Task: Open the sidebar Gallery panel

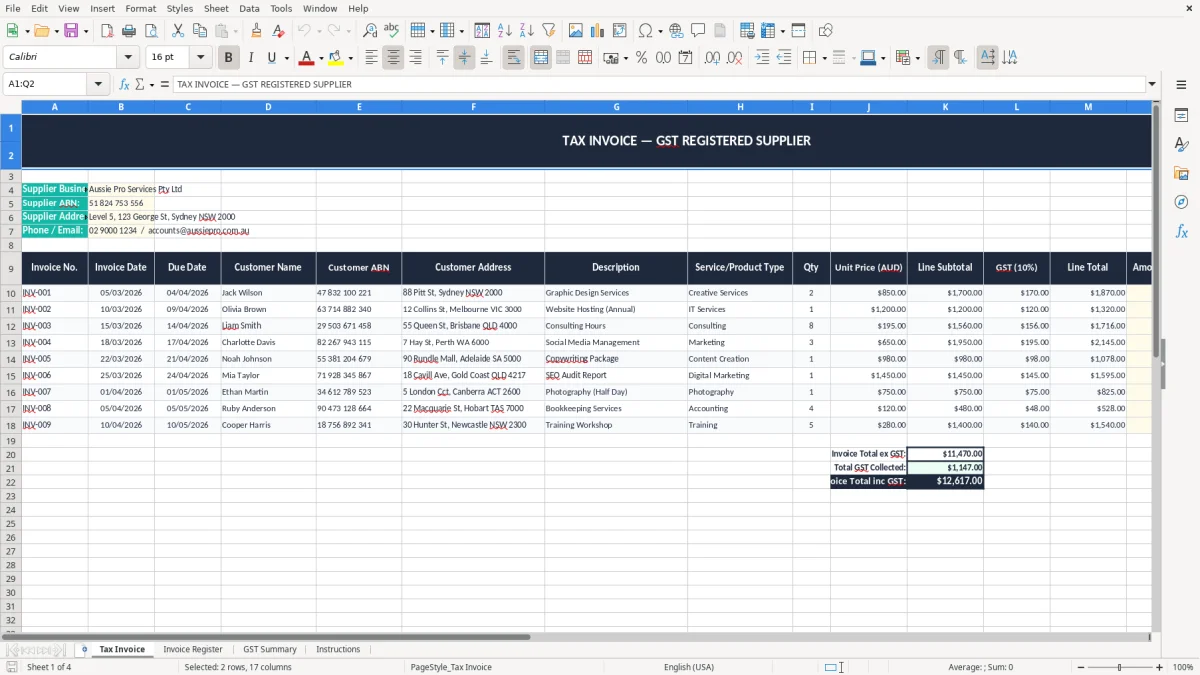Action: (x=1181, y=173)
